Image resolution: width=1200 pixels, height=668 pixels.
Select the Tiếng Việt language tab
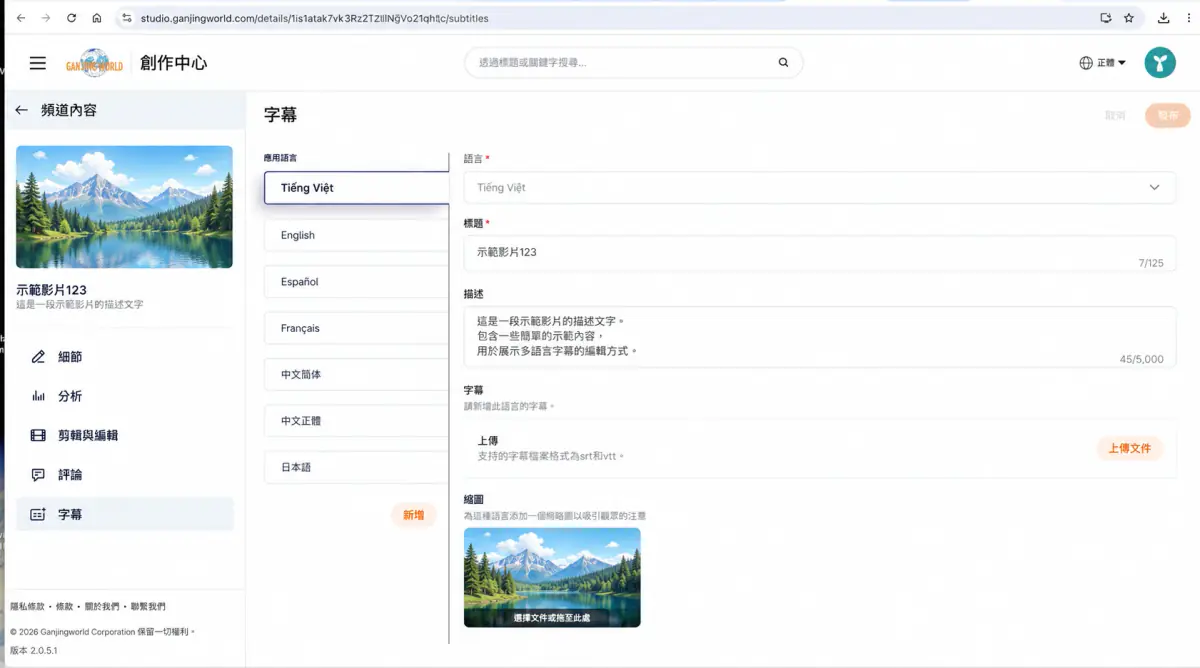click(x=357, y=188)
